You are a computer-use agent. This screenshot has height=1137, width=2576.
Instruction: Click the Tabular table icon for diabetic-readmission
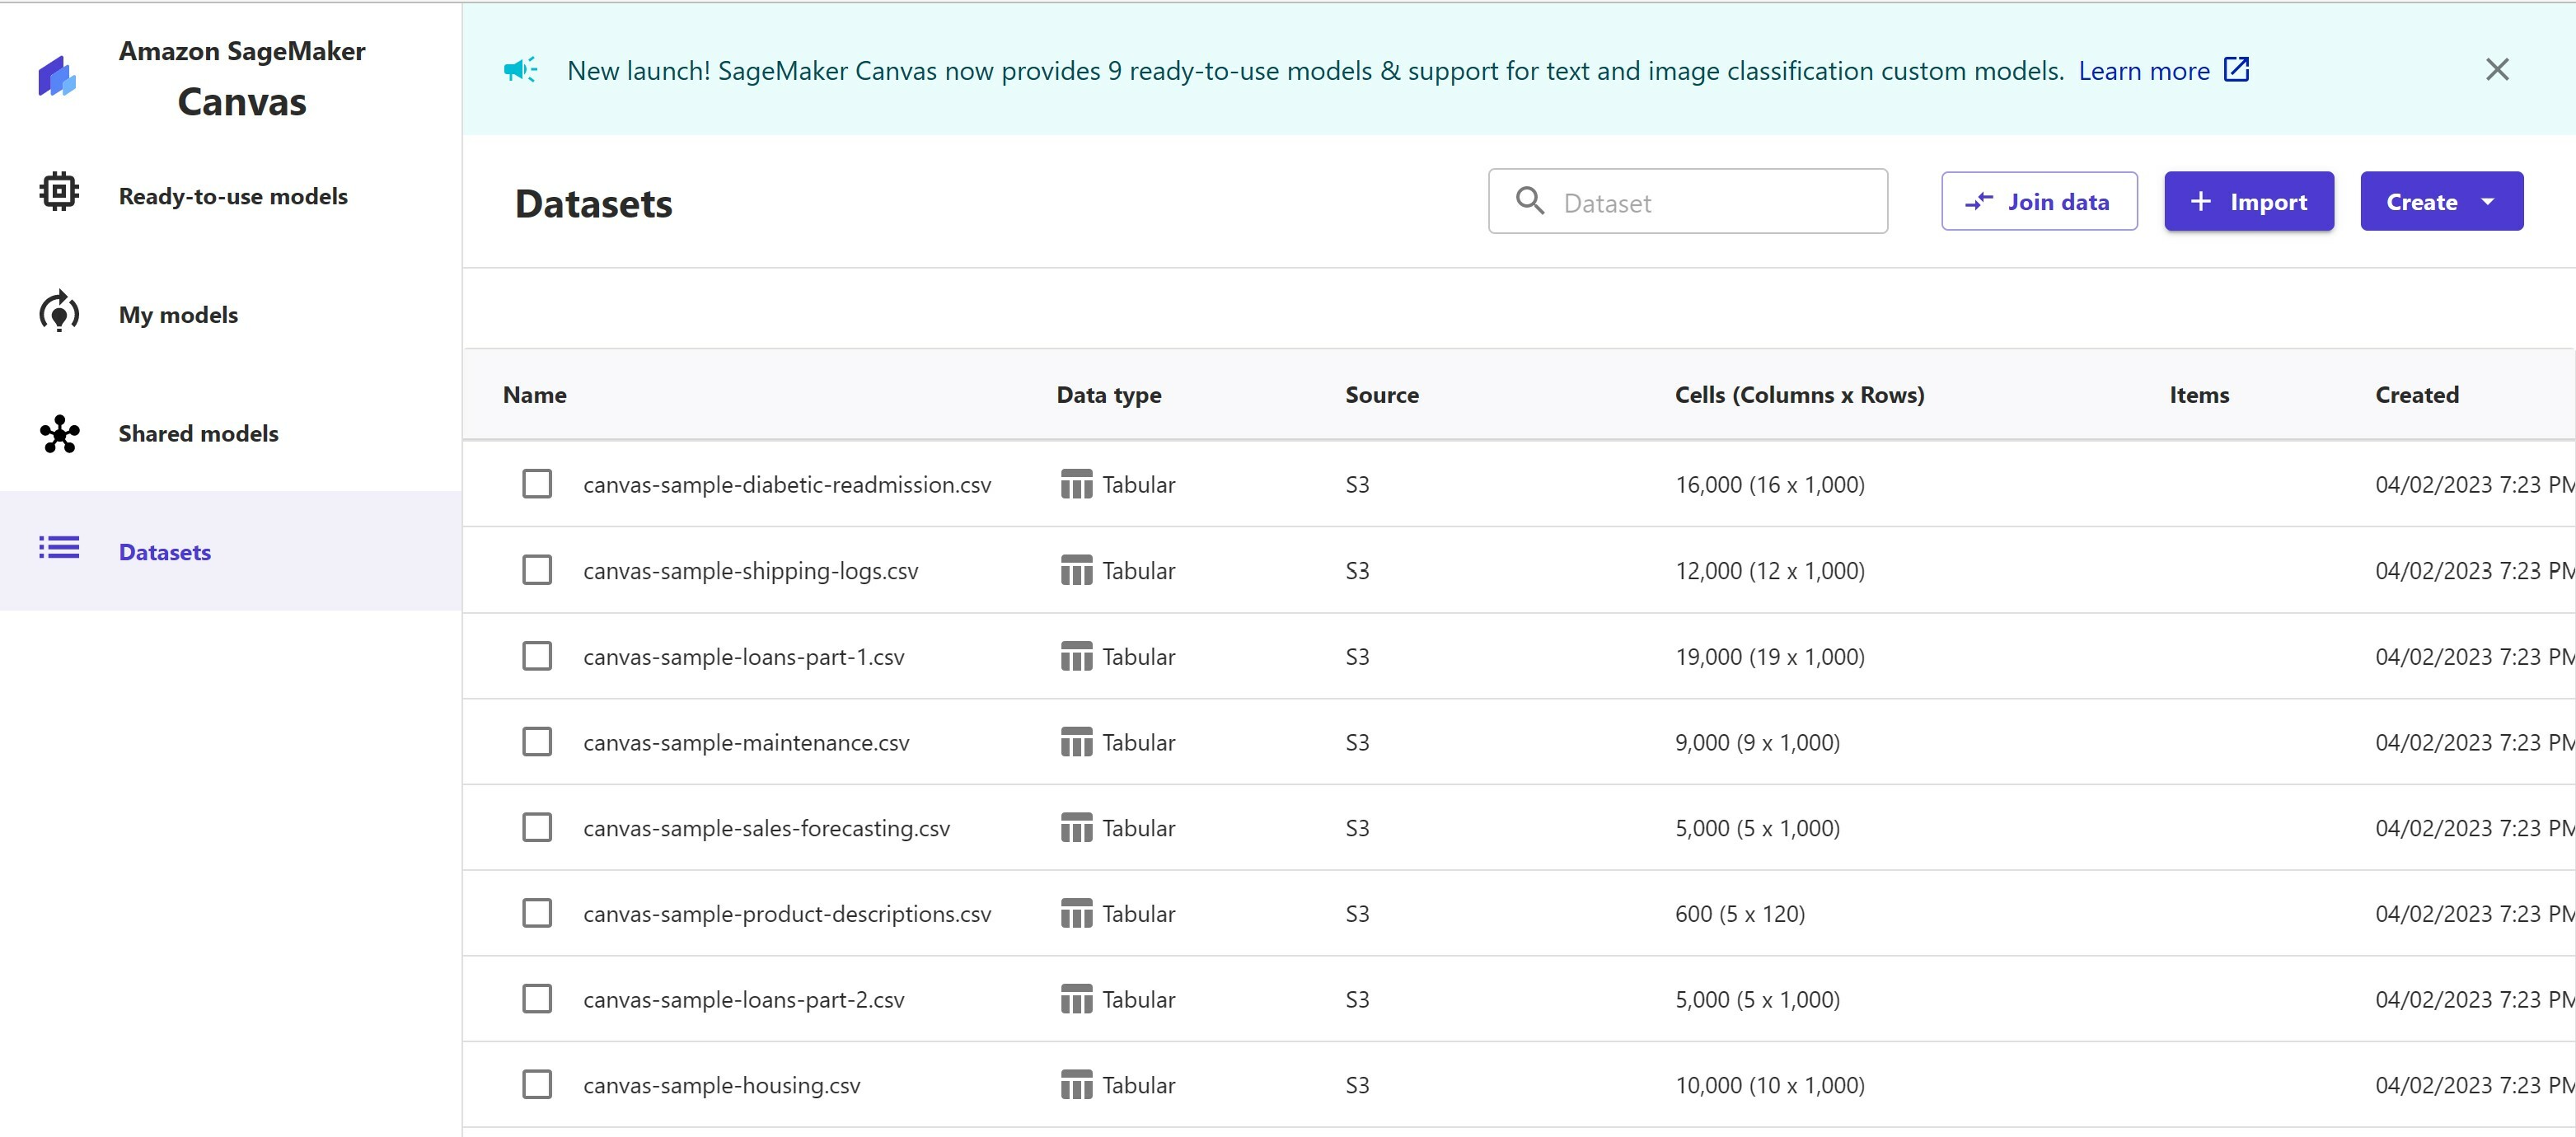[x=1076, y=485]
